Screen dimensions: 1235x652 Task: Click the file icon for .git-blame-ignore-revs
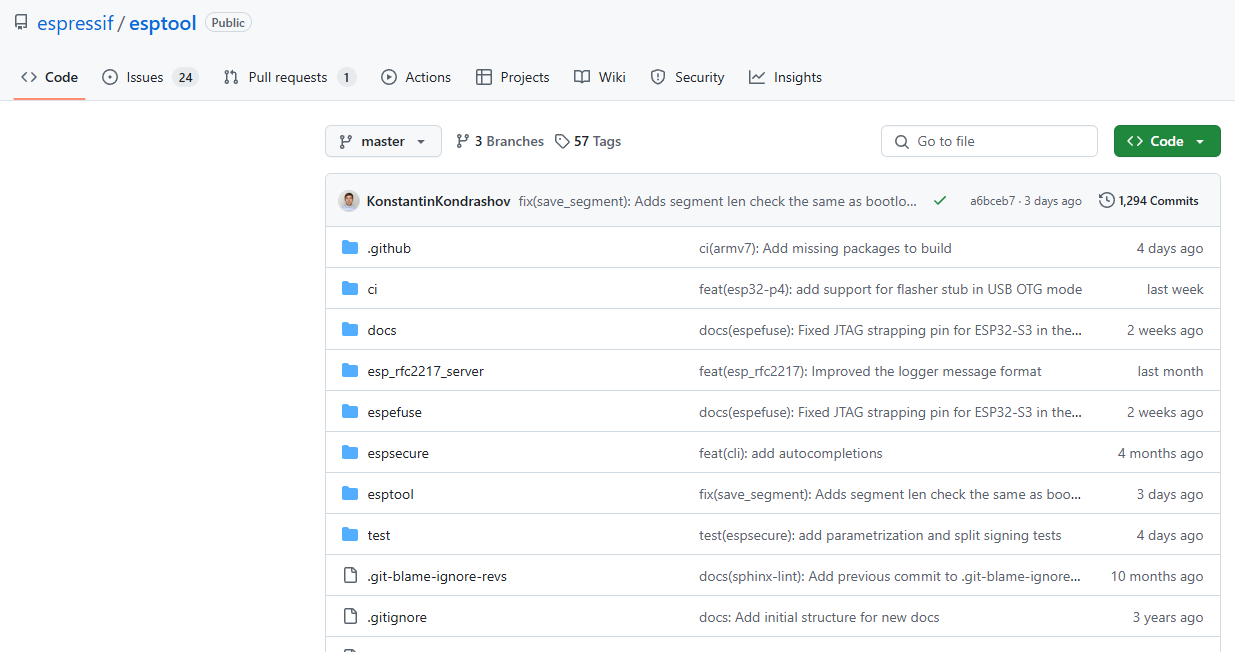click(x=350, y=576)
